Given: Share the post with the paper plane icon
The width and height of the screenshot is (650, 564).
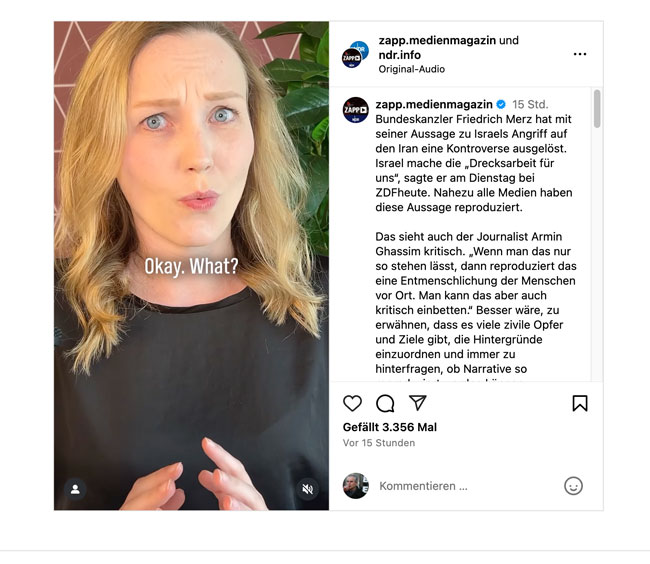Looking at the screenshot, I should [x=417, y=403].
